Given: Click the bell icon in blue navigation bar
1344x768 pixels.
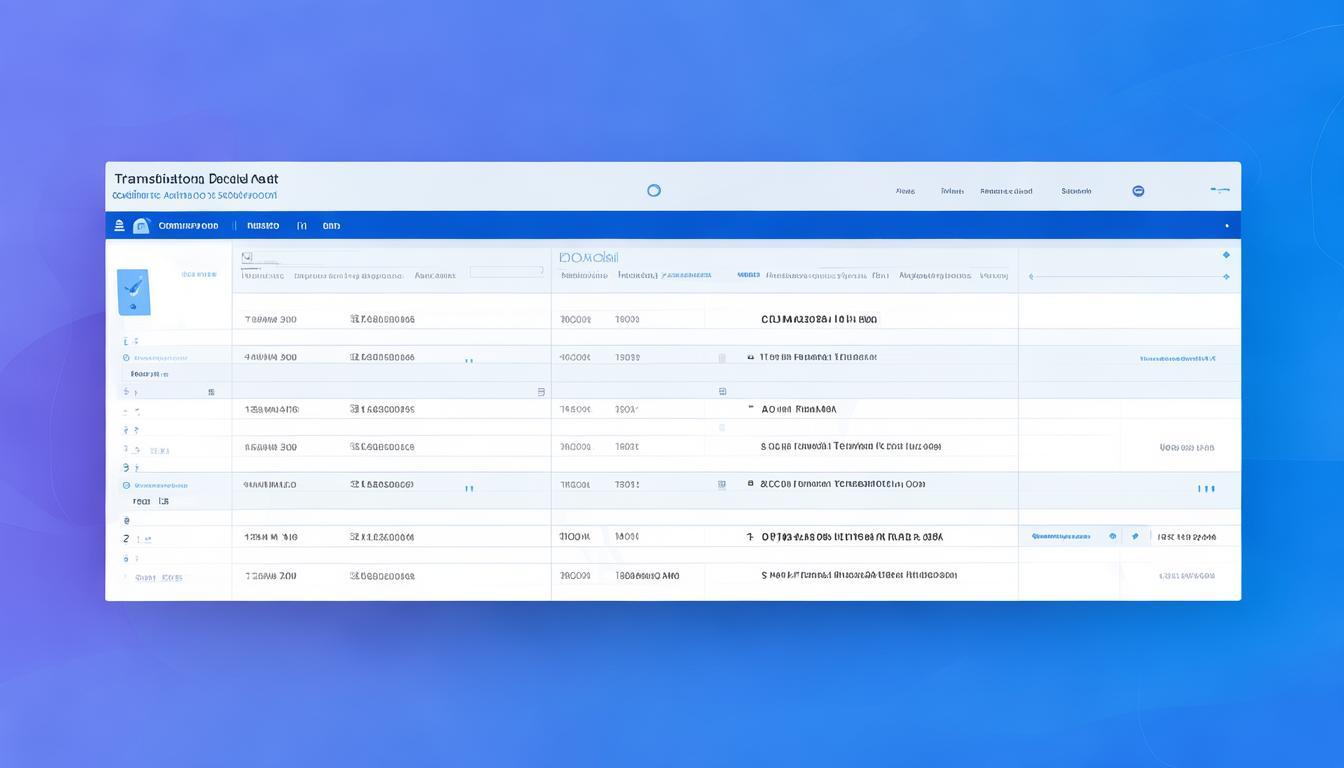Looking at the screenshot, I should (120, 226).
